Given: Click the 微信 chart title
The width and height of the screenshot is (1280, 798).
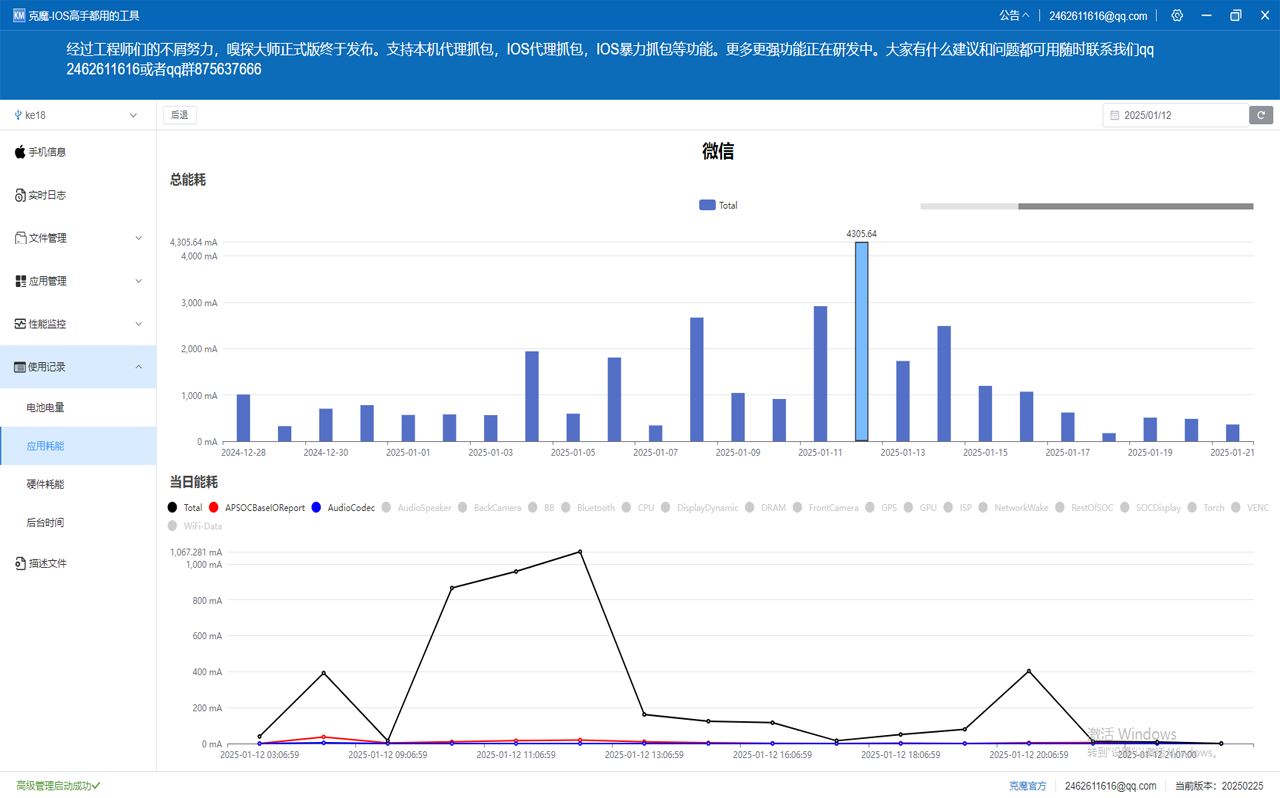Looking at the screenshot, I should [718, 152].
